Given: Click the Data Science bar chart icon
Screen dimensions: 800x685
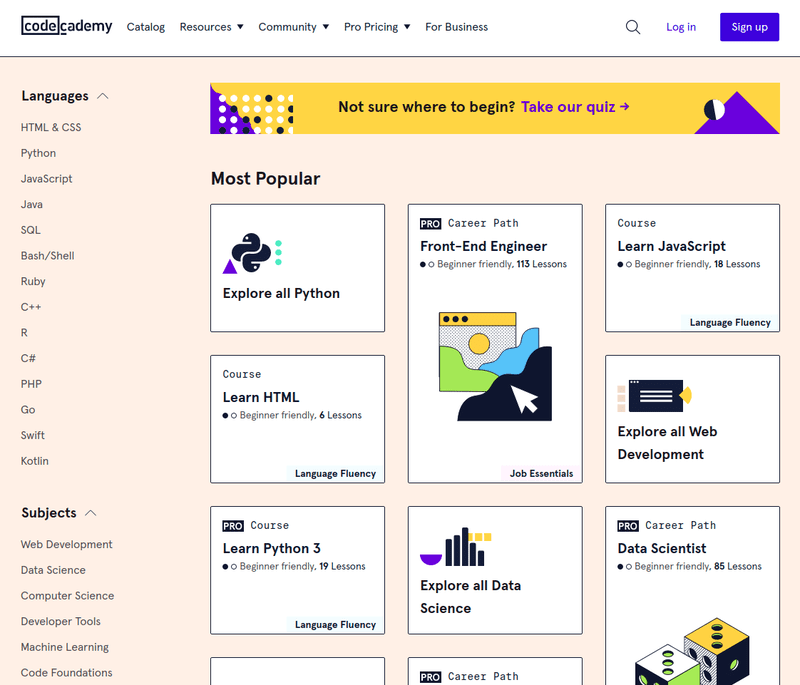Looking at the screenshot, I should [x=456, y=547].
